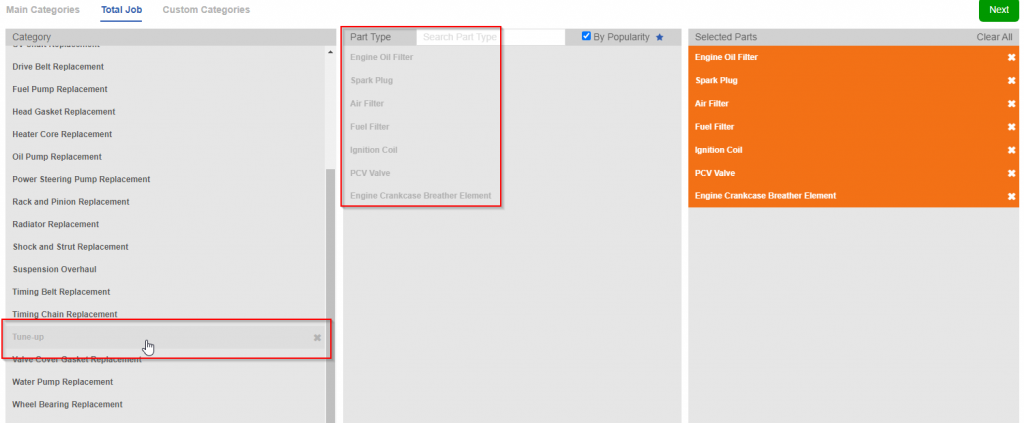Open the Custom Categories tab

(206, 10)
